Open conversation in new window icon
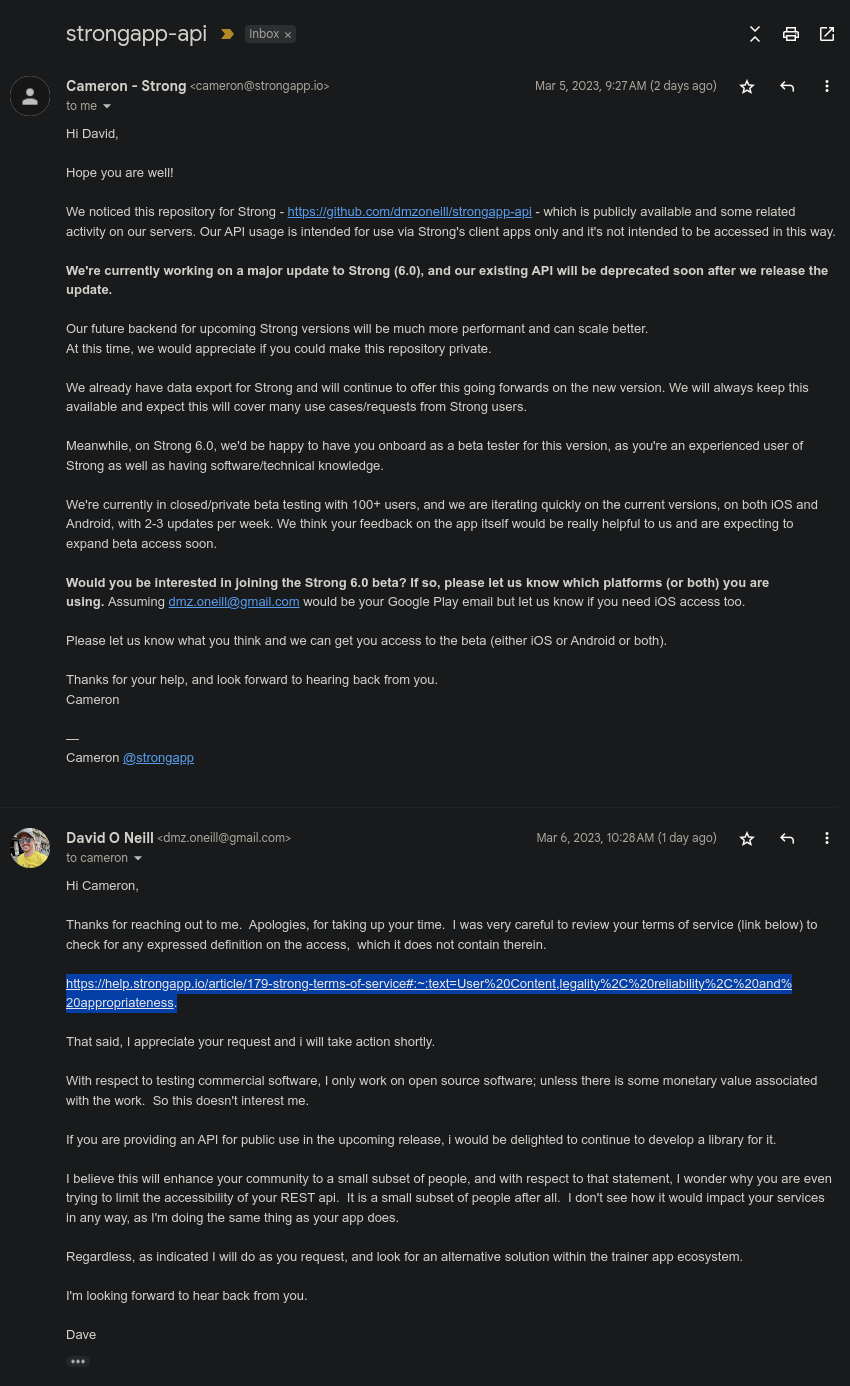850x1386 pixels. point(827,34)
